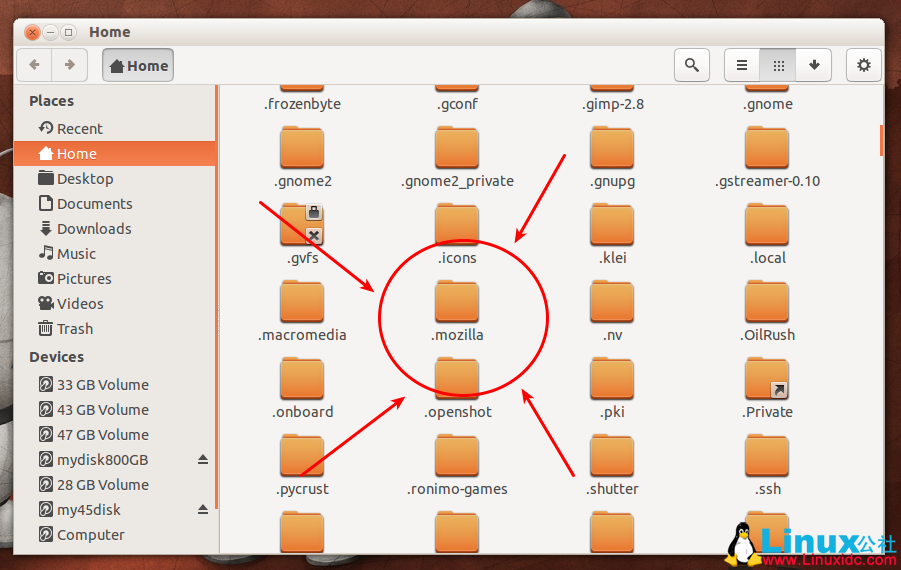Open the 33 GB Volume device
901x570 pixels.
[x=102, y=385]
